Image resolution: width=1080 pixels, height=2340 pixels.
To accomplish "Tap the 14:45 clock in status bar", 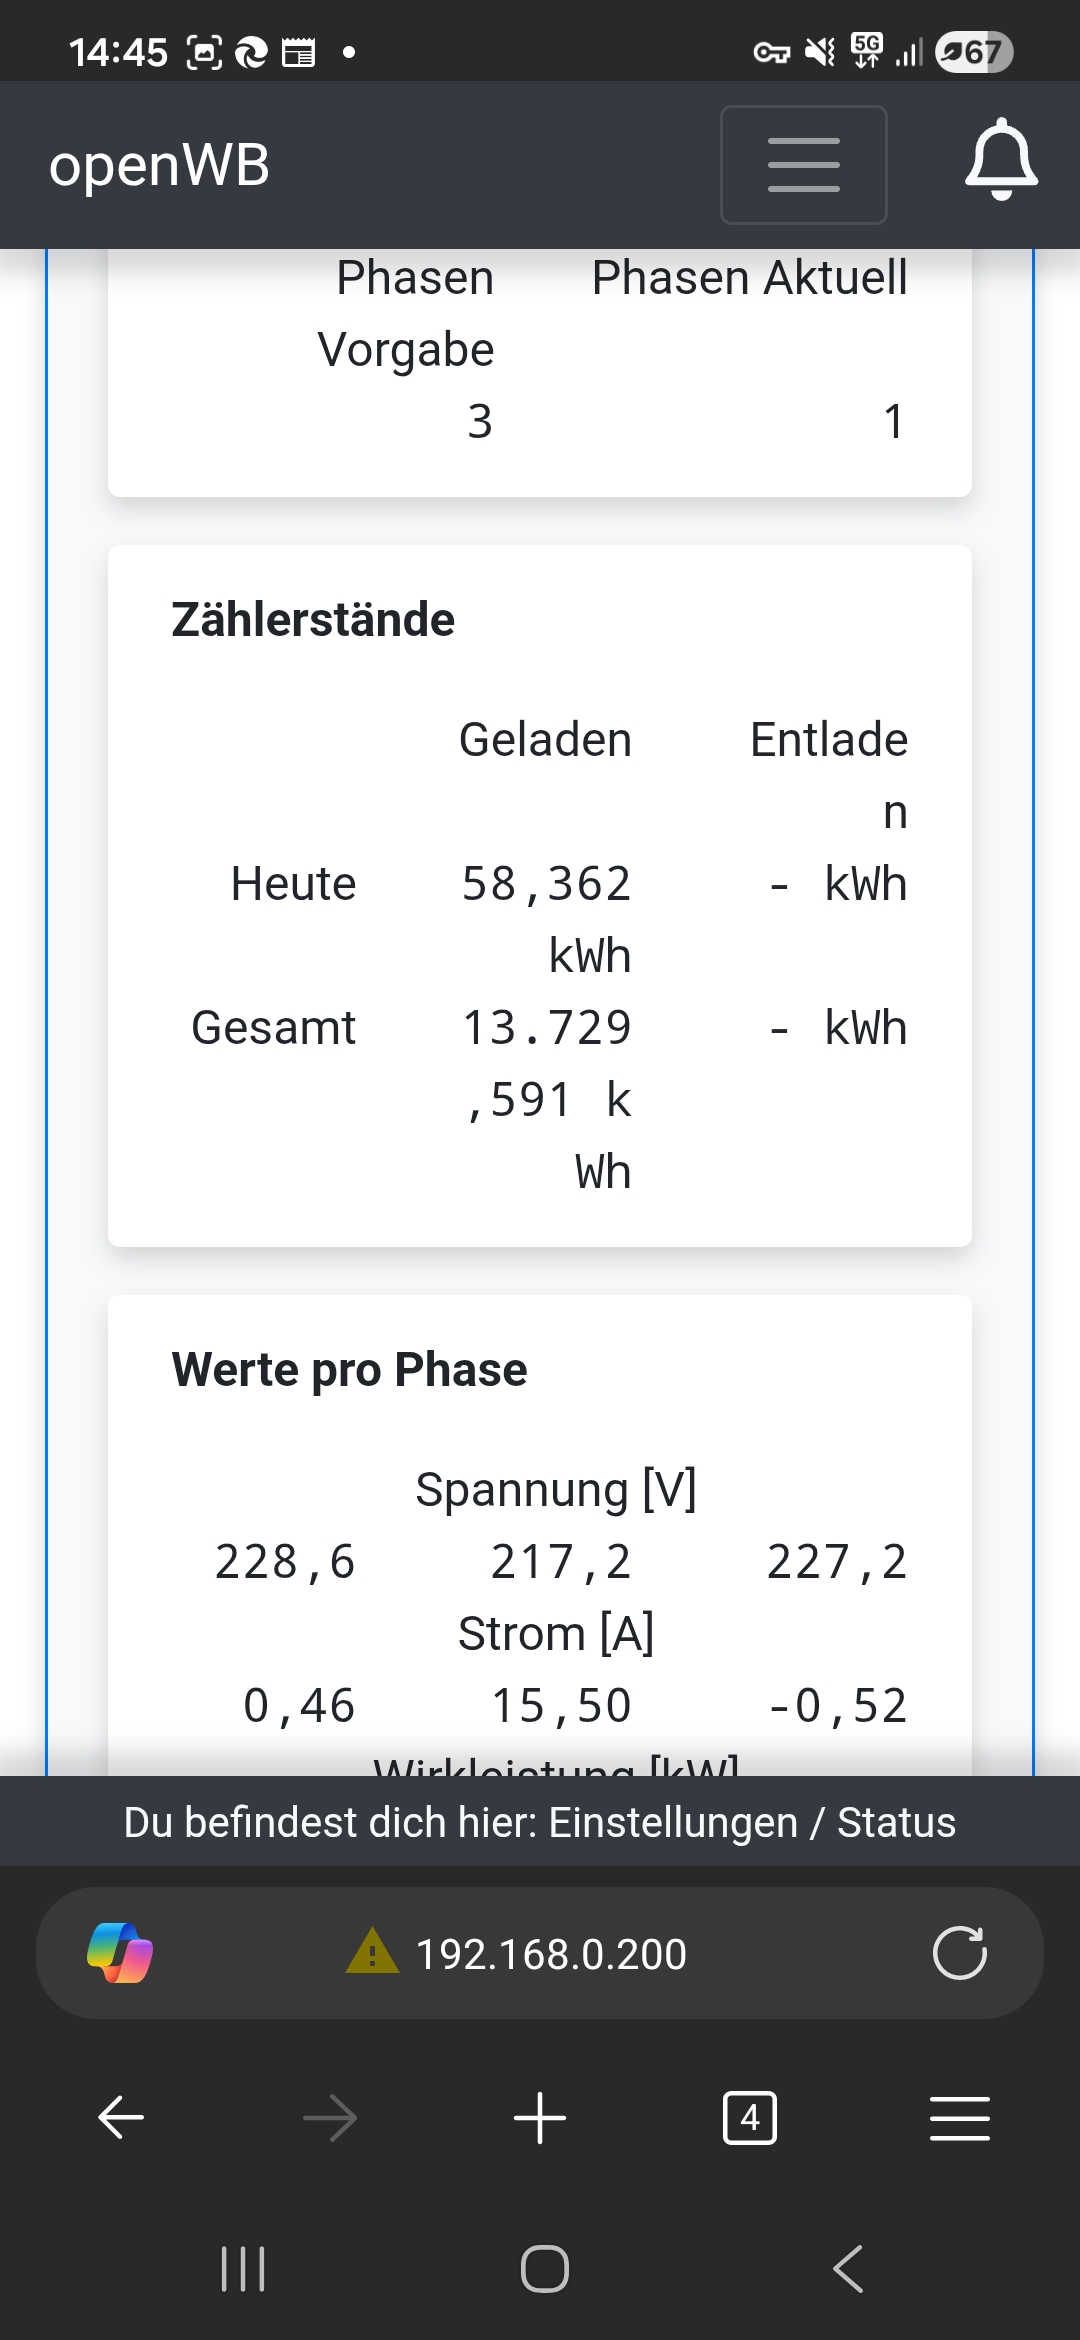I will point(118,52).
